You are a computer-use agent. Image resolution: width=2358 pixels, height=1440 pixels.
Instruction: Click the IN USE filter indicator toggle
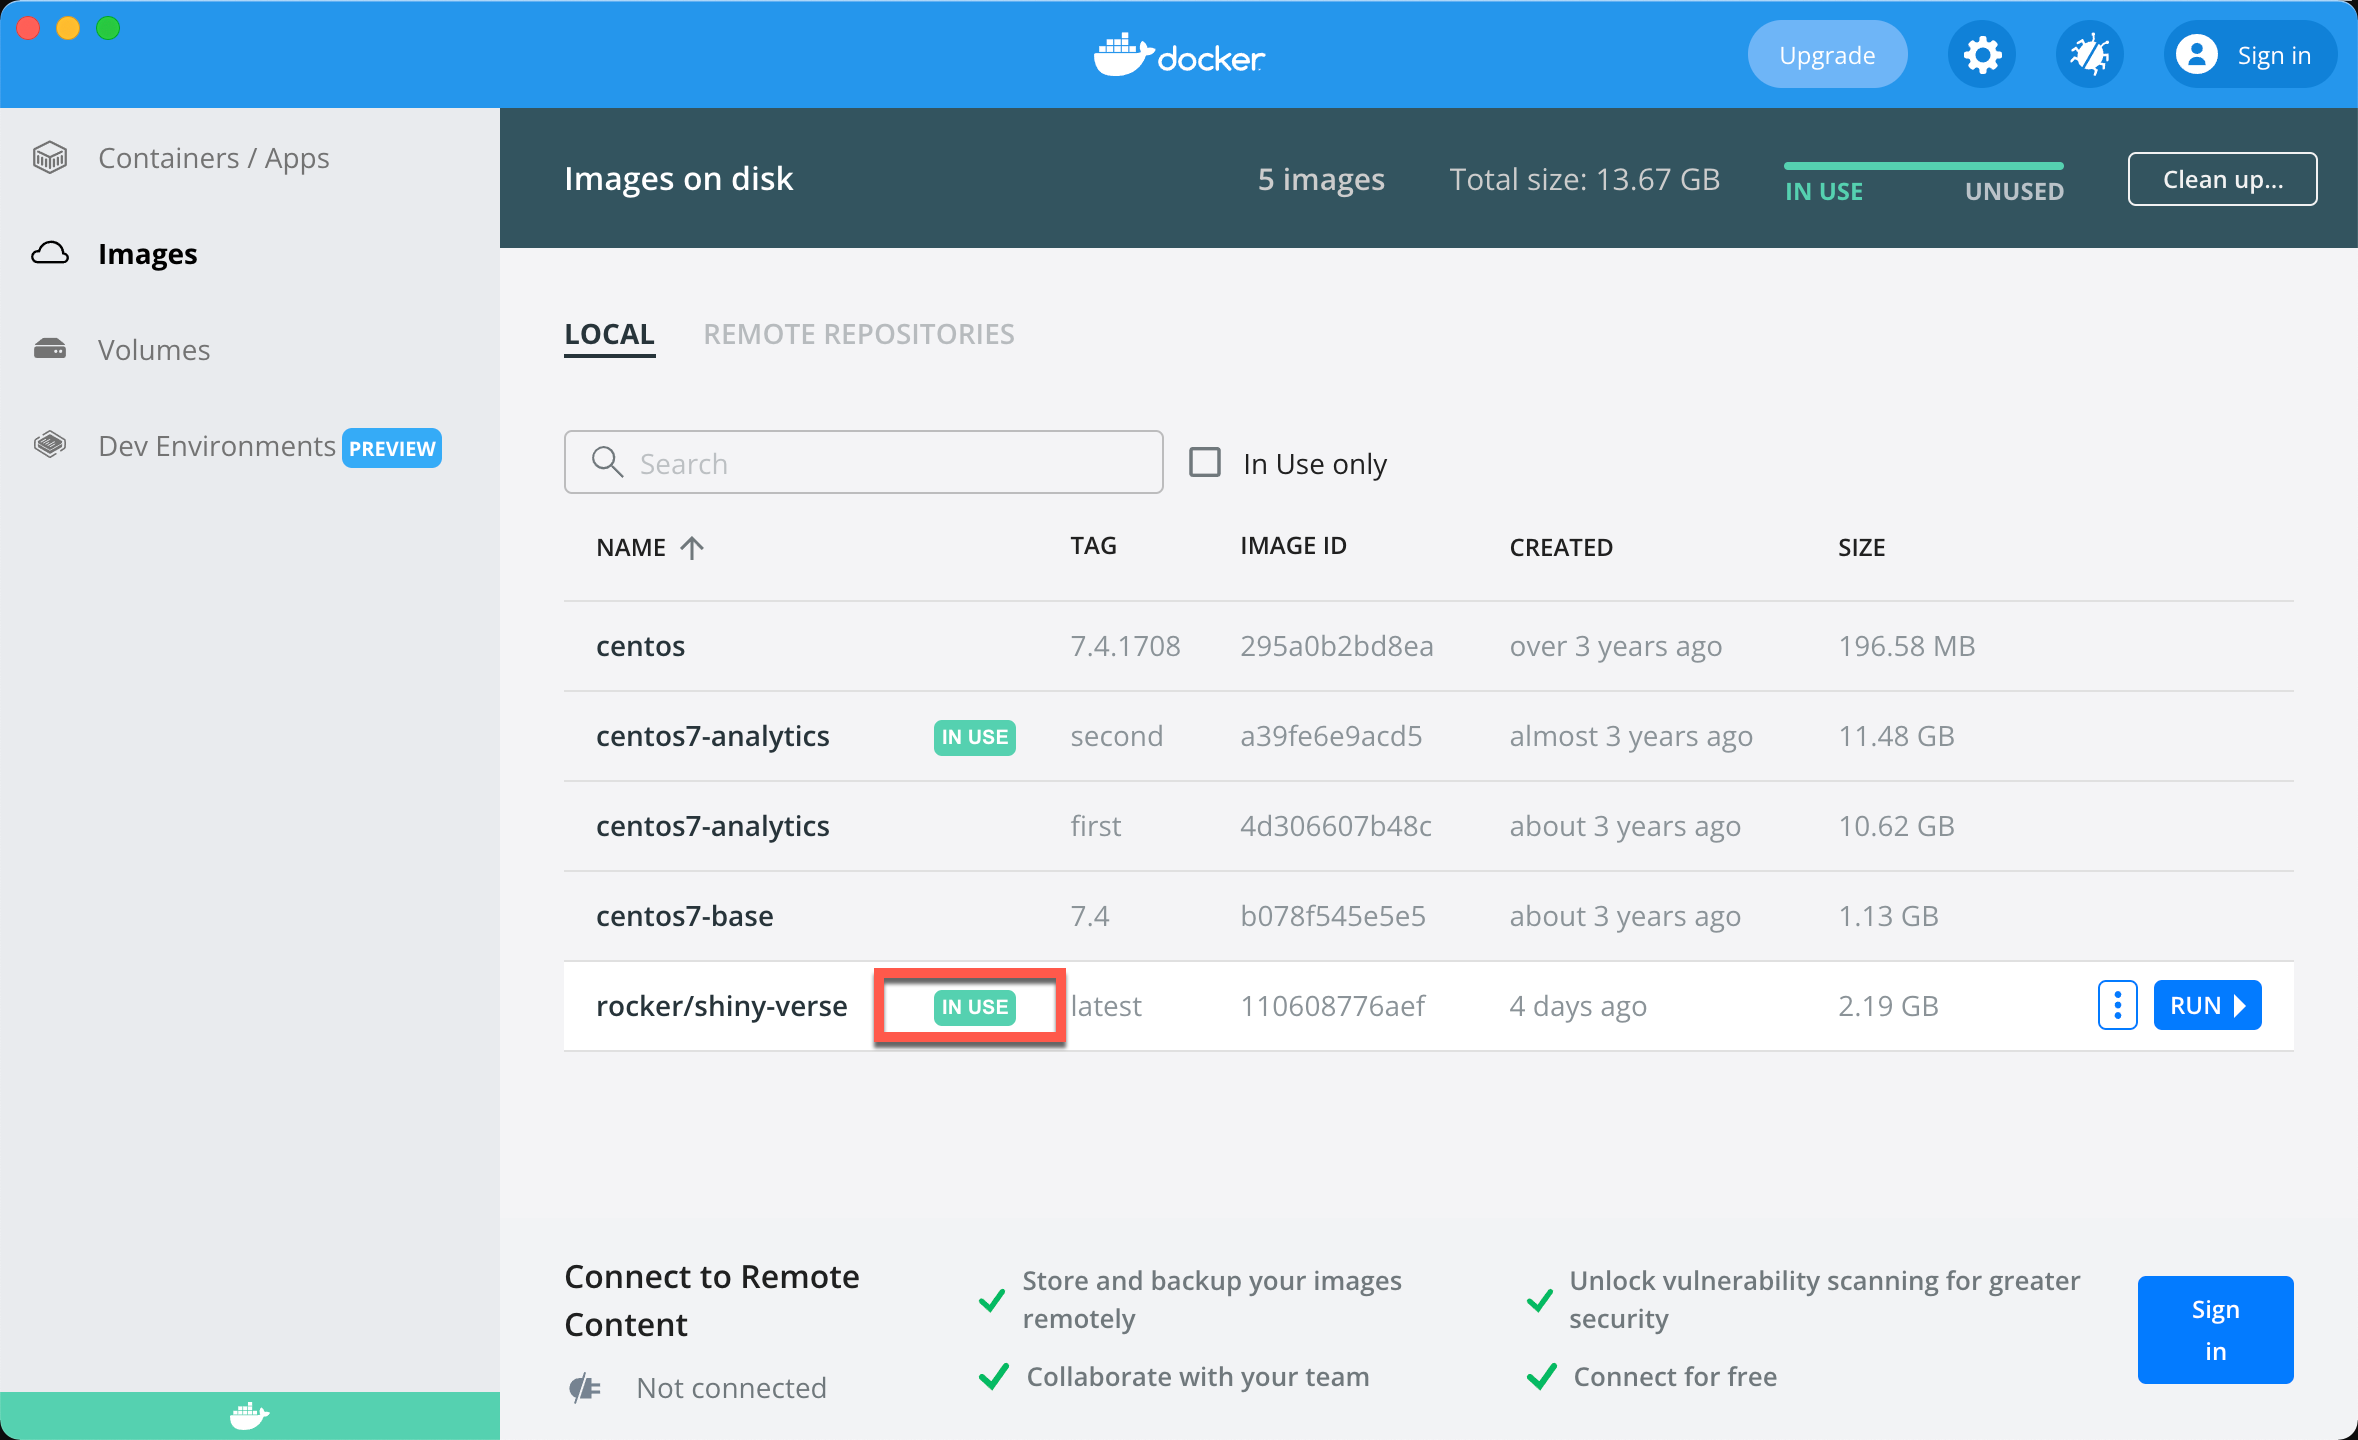(x=1824, y=190)
